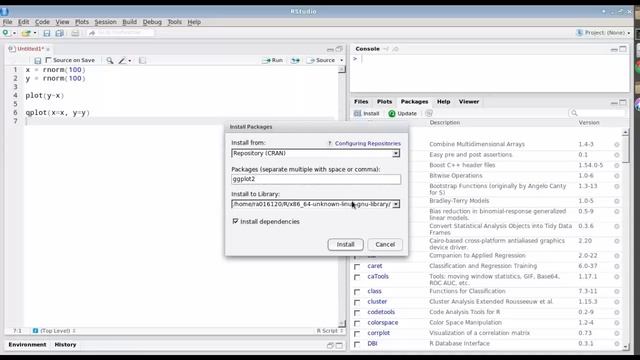Switch to the History tab
Image resolution: width=640 pixels, height=360 pixels.
pos(65,345)
